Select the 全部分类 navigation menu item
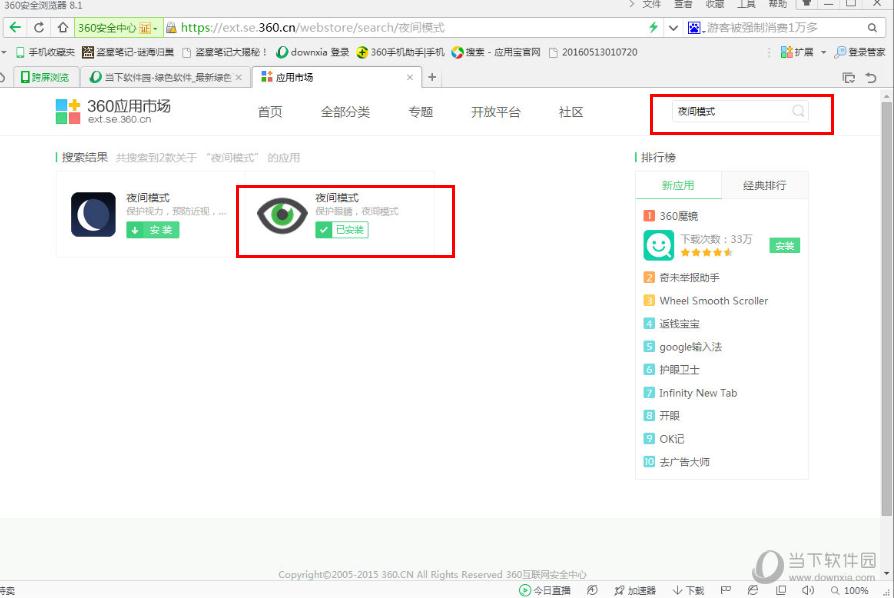894x598 pixels. click(x=345, y=112)
